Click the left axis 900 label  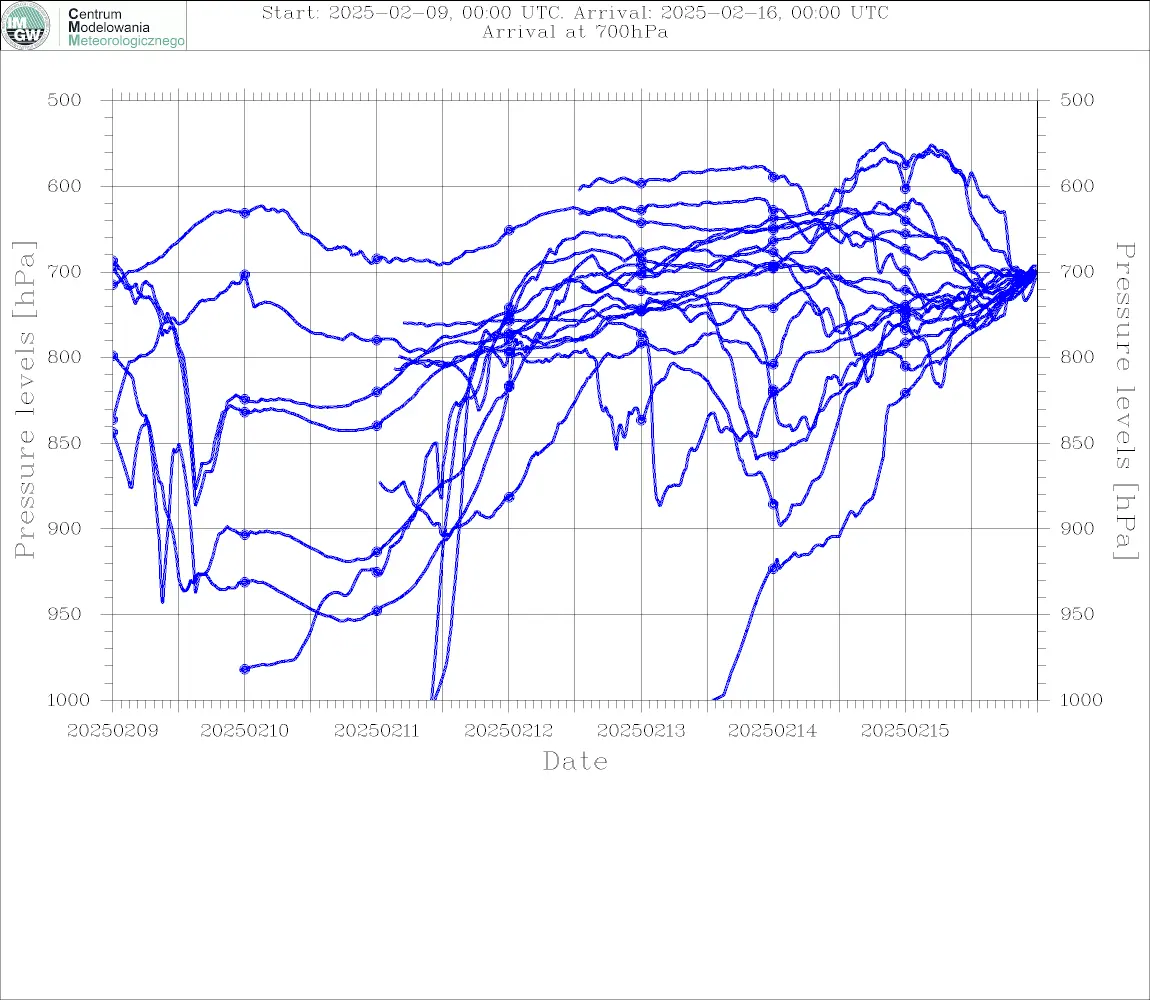[x=65, y=528]
